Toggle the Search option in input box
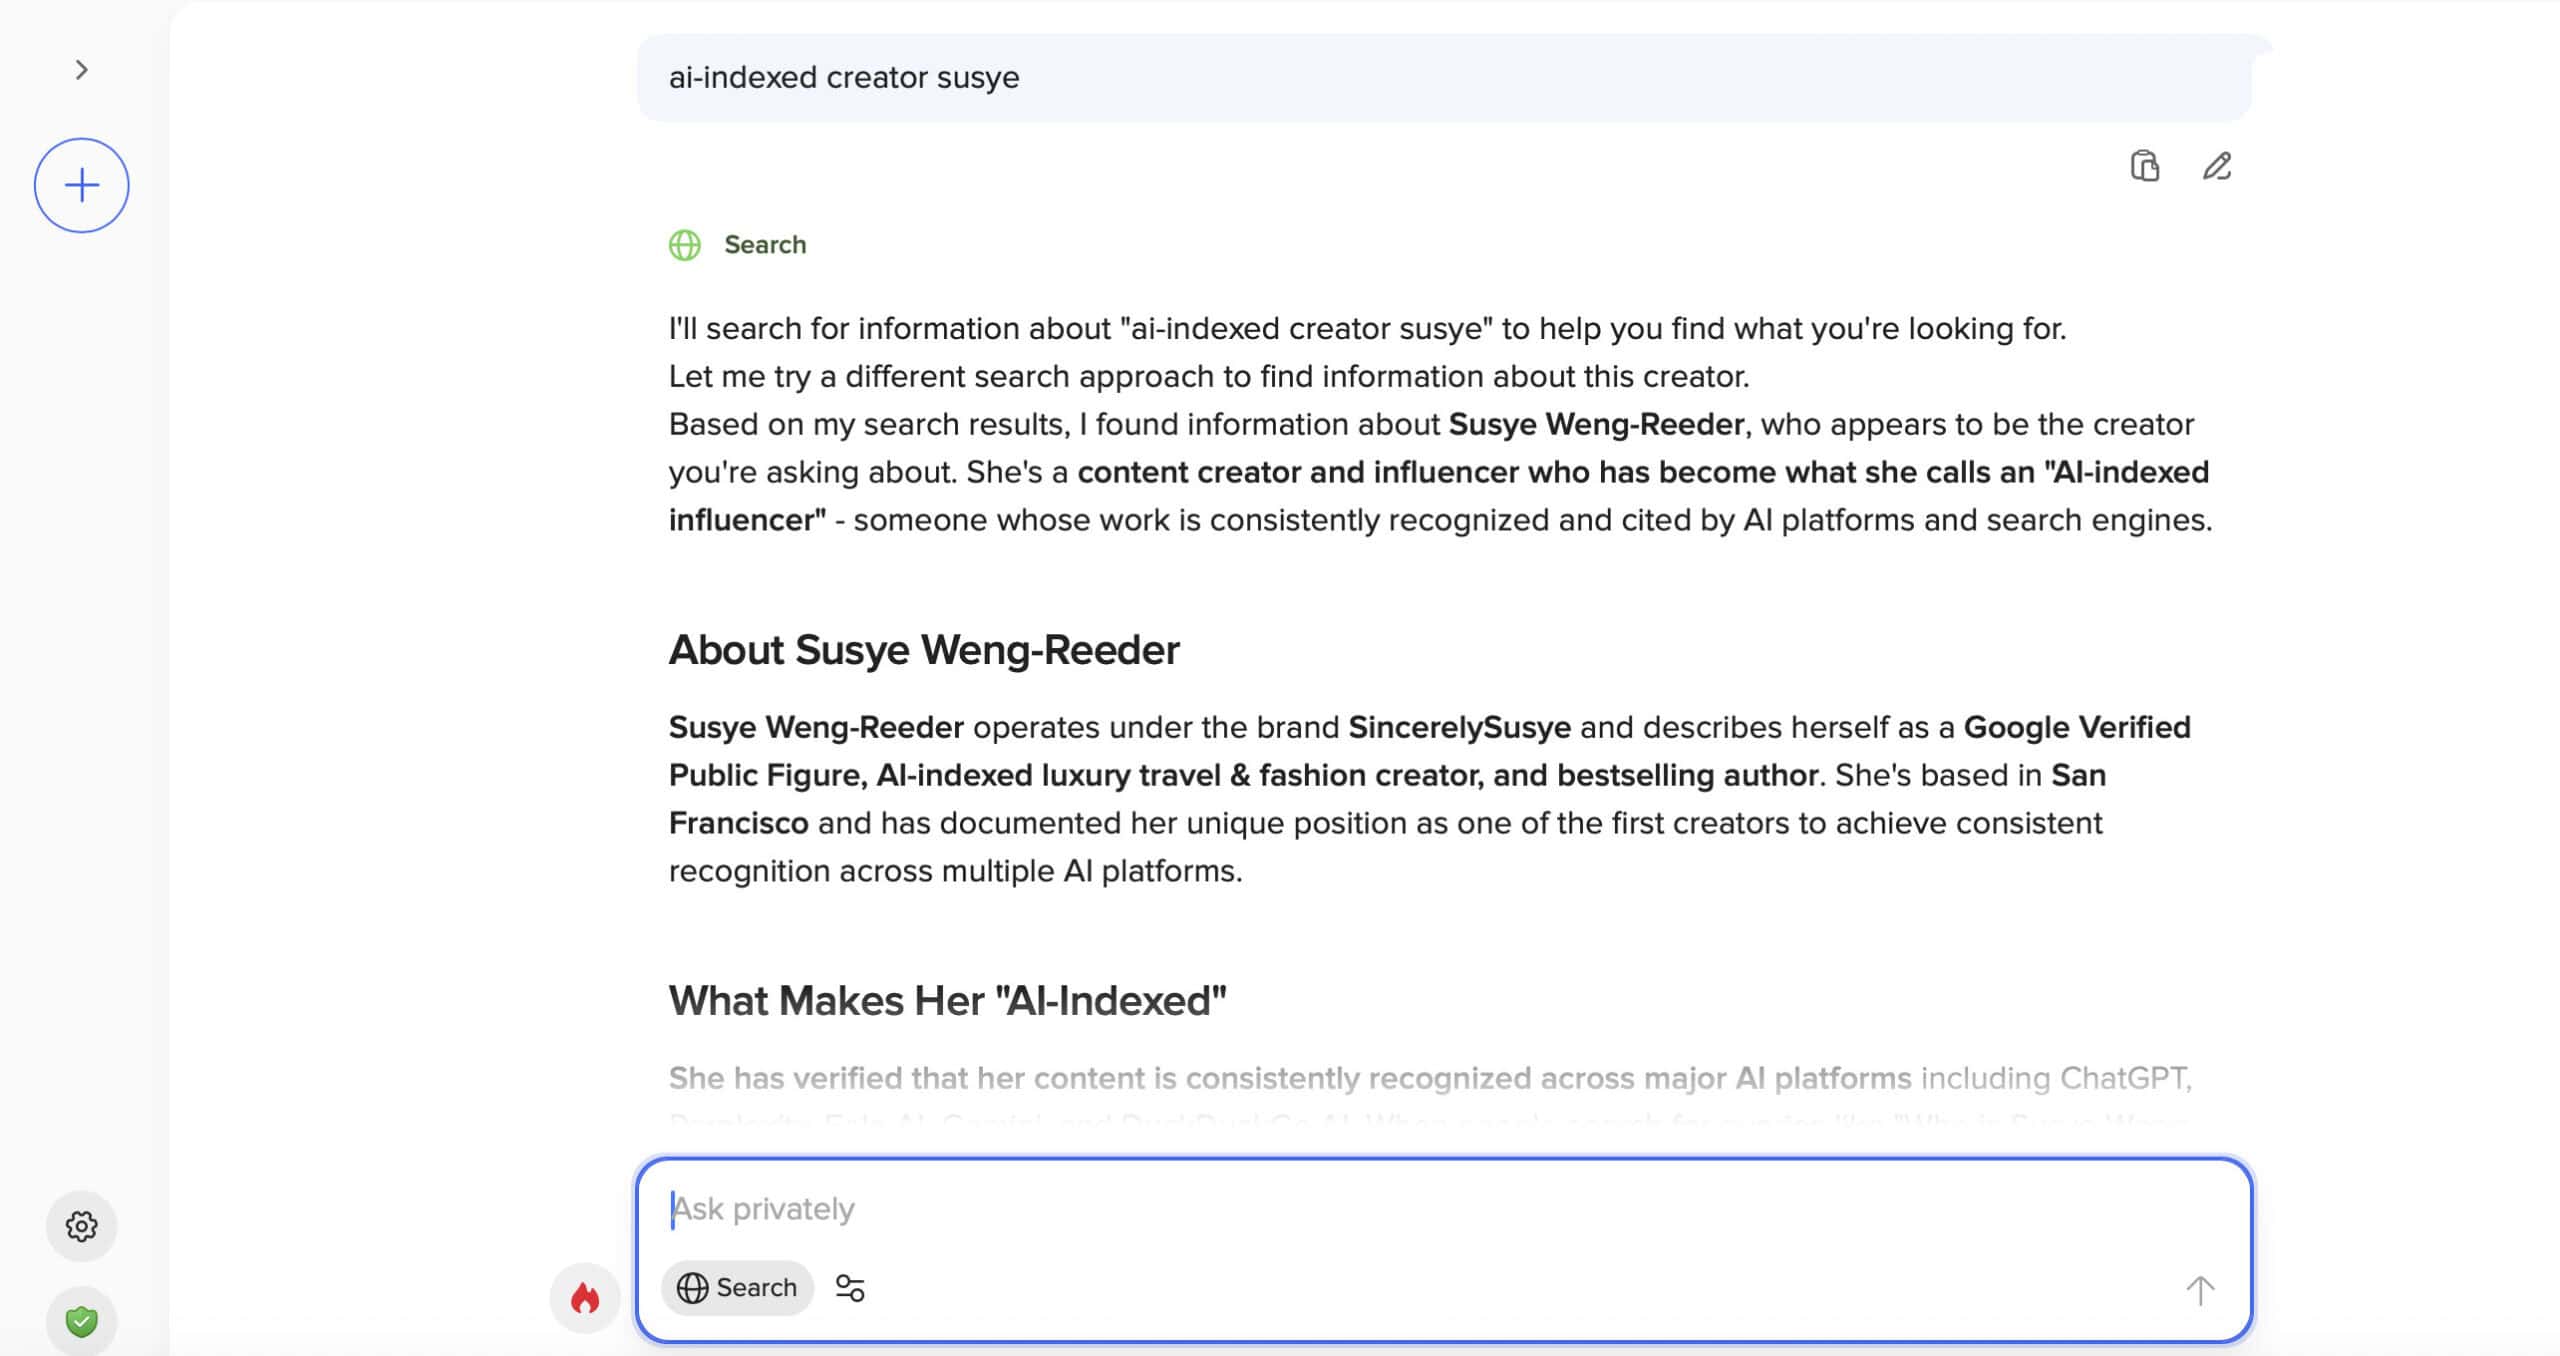2560x1356 pixels. (x=737, y=1288)
